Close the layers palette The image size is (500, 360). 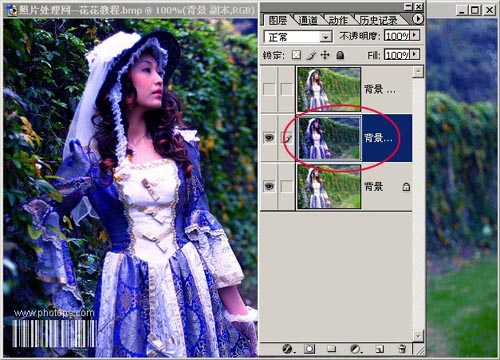(419, 6)
